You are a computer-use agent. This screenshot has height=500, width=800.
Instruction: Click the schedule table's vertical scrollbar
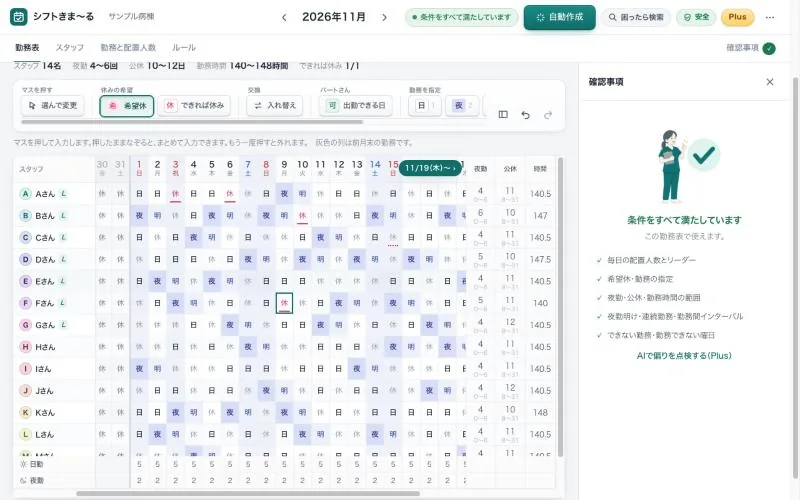[x=560, y=306]
